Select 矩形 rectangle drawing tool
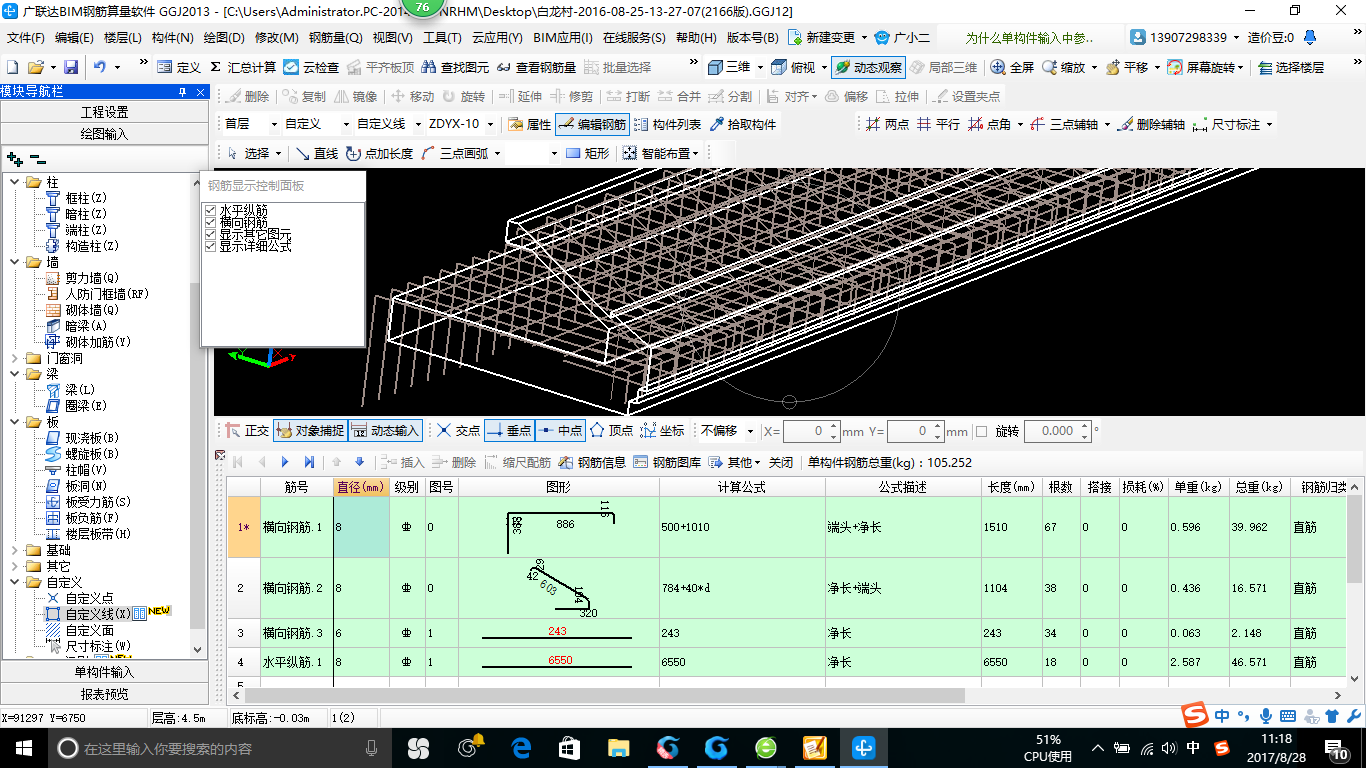Viewport: 1366px width, 768px height. [x=587, y=153]
